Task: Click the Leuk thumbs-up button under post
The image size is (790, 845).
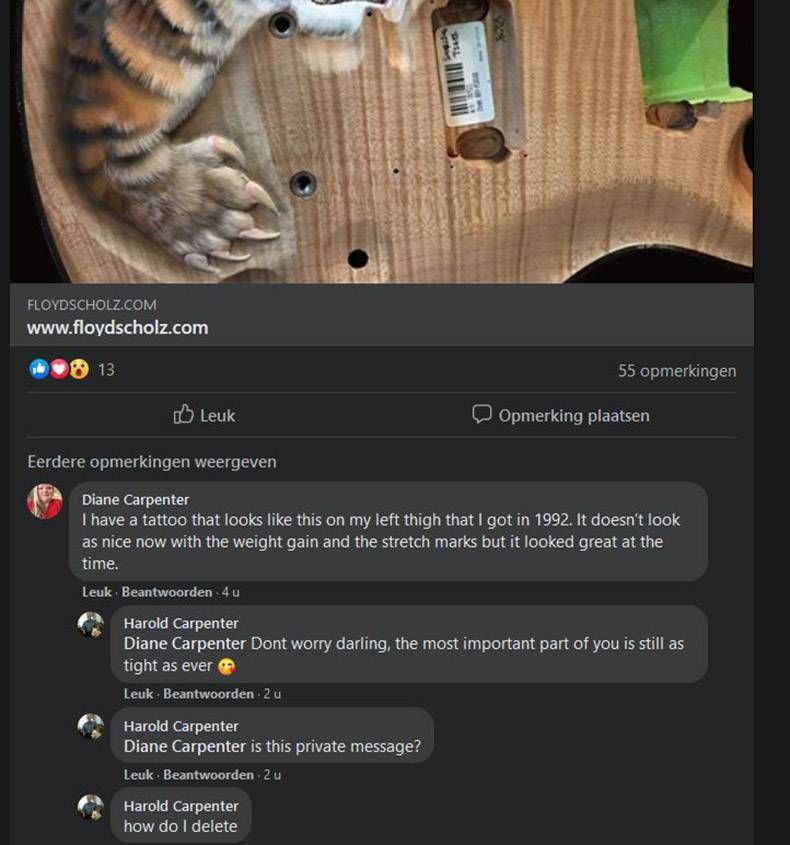Action: 204,415
